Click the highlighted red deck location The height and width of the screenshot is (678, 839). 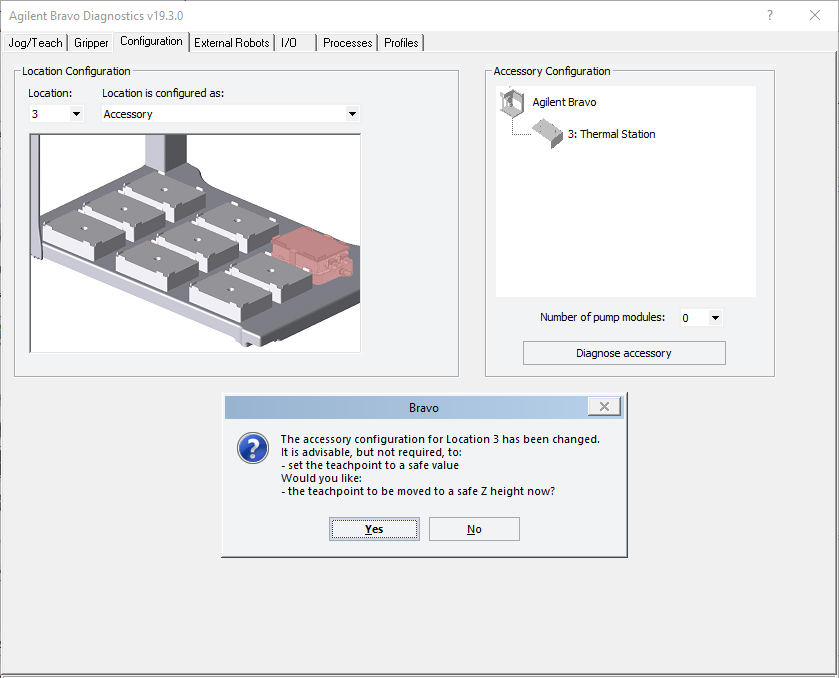point(310,254)
